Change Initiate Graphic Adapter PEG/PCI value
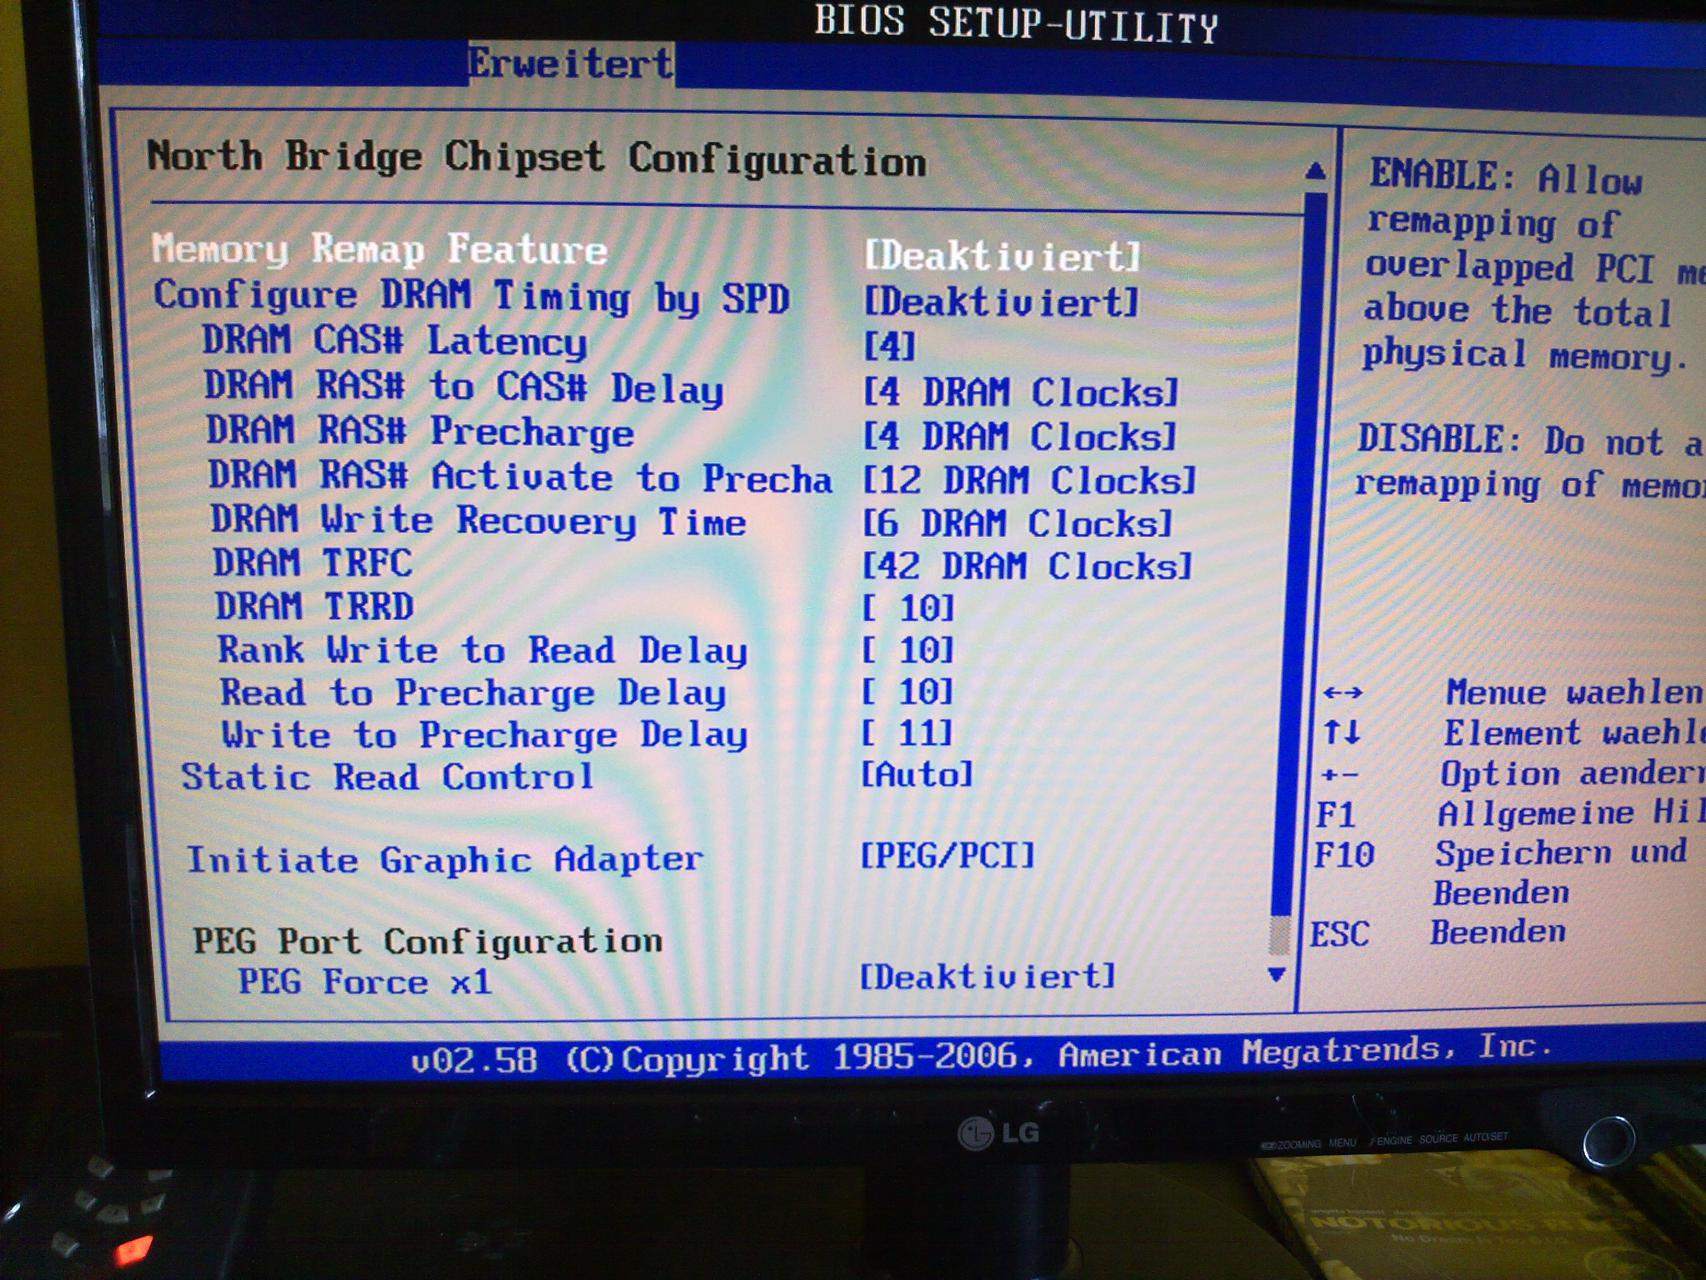The width and height of the screenshot is (1706, 1280). pyautogui.click(x=948, y=855)
